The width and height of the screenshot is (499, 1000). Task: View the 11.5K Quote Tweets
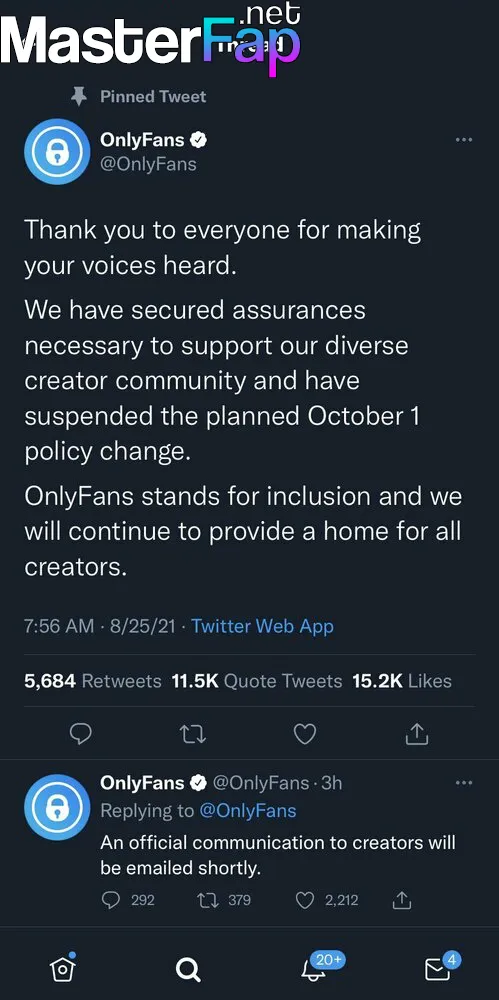click(257, 680)
